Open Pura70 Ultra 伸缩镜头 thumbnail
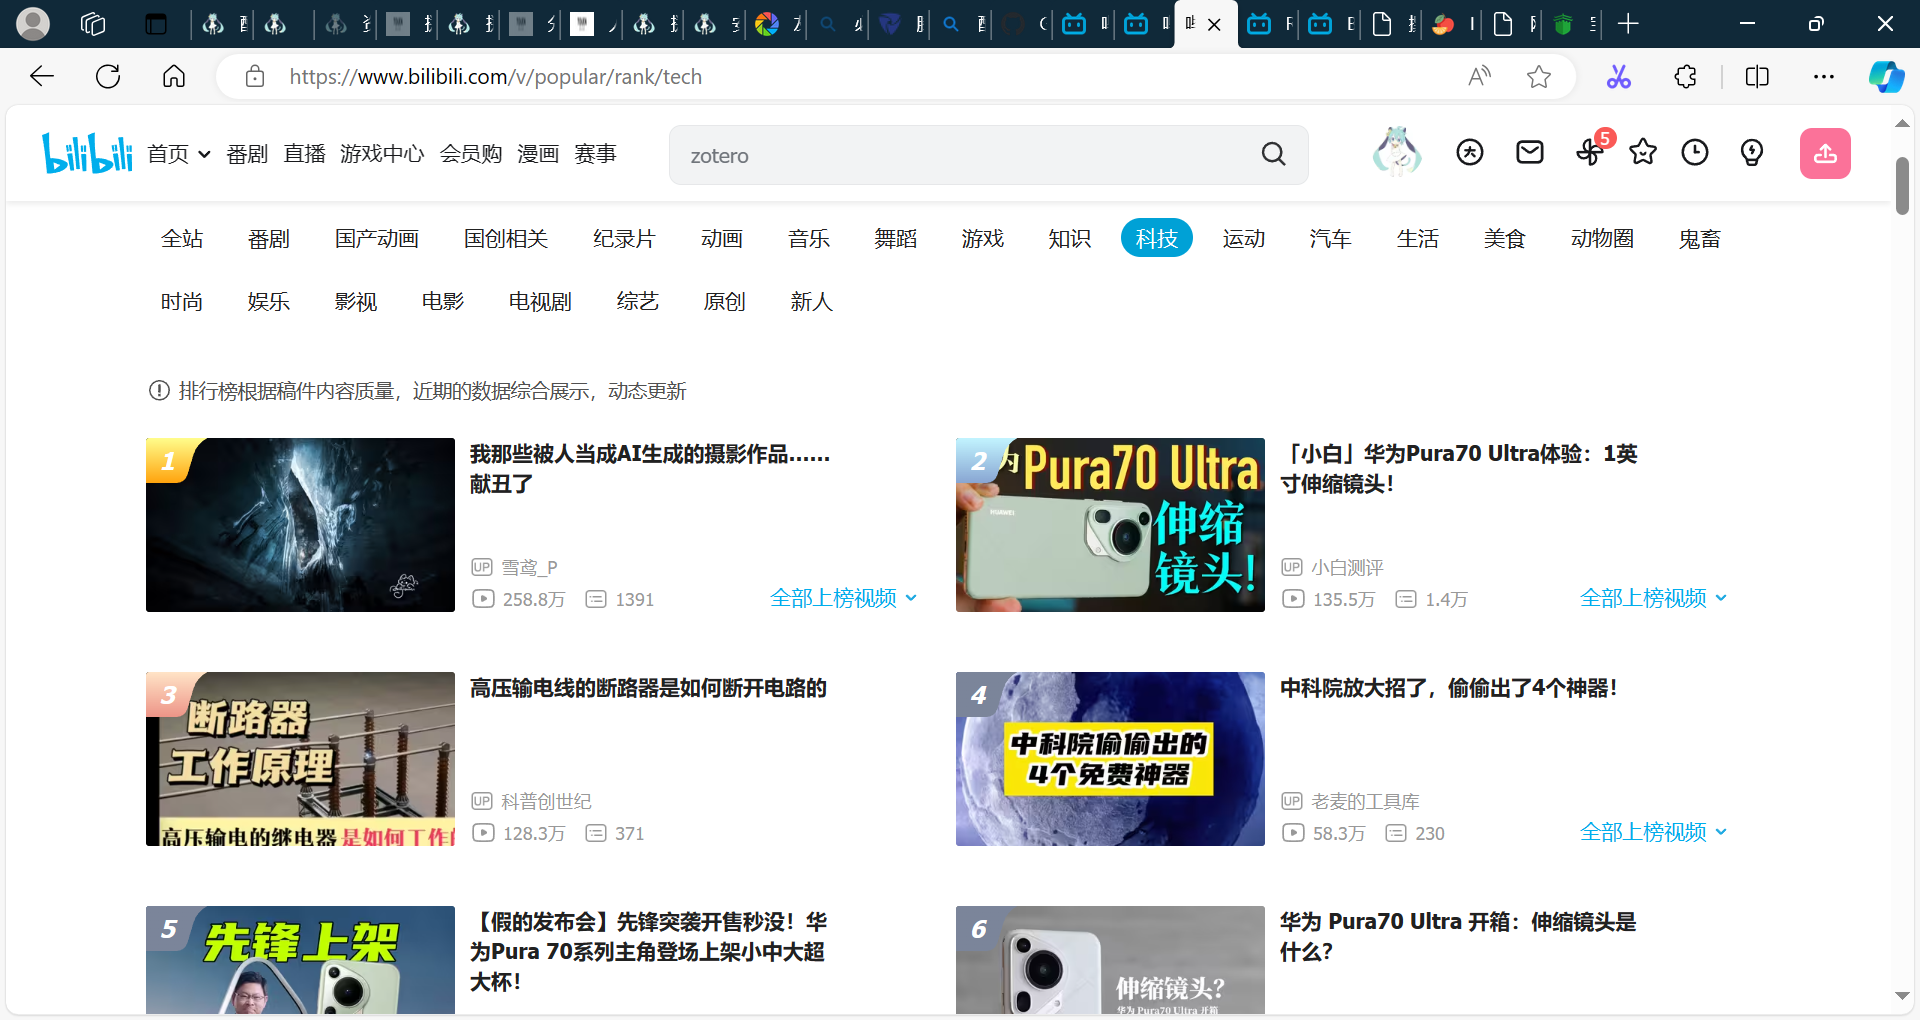 coord(1110,525)
